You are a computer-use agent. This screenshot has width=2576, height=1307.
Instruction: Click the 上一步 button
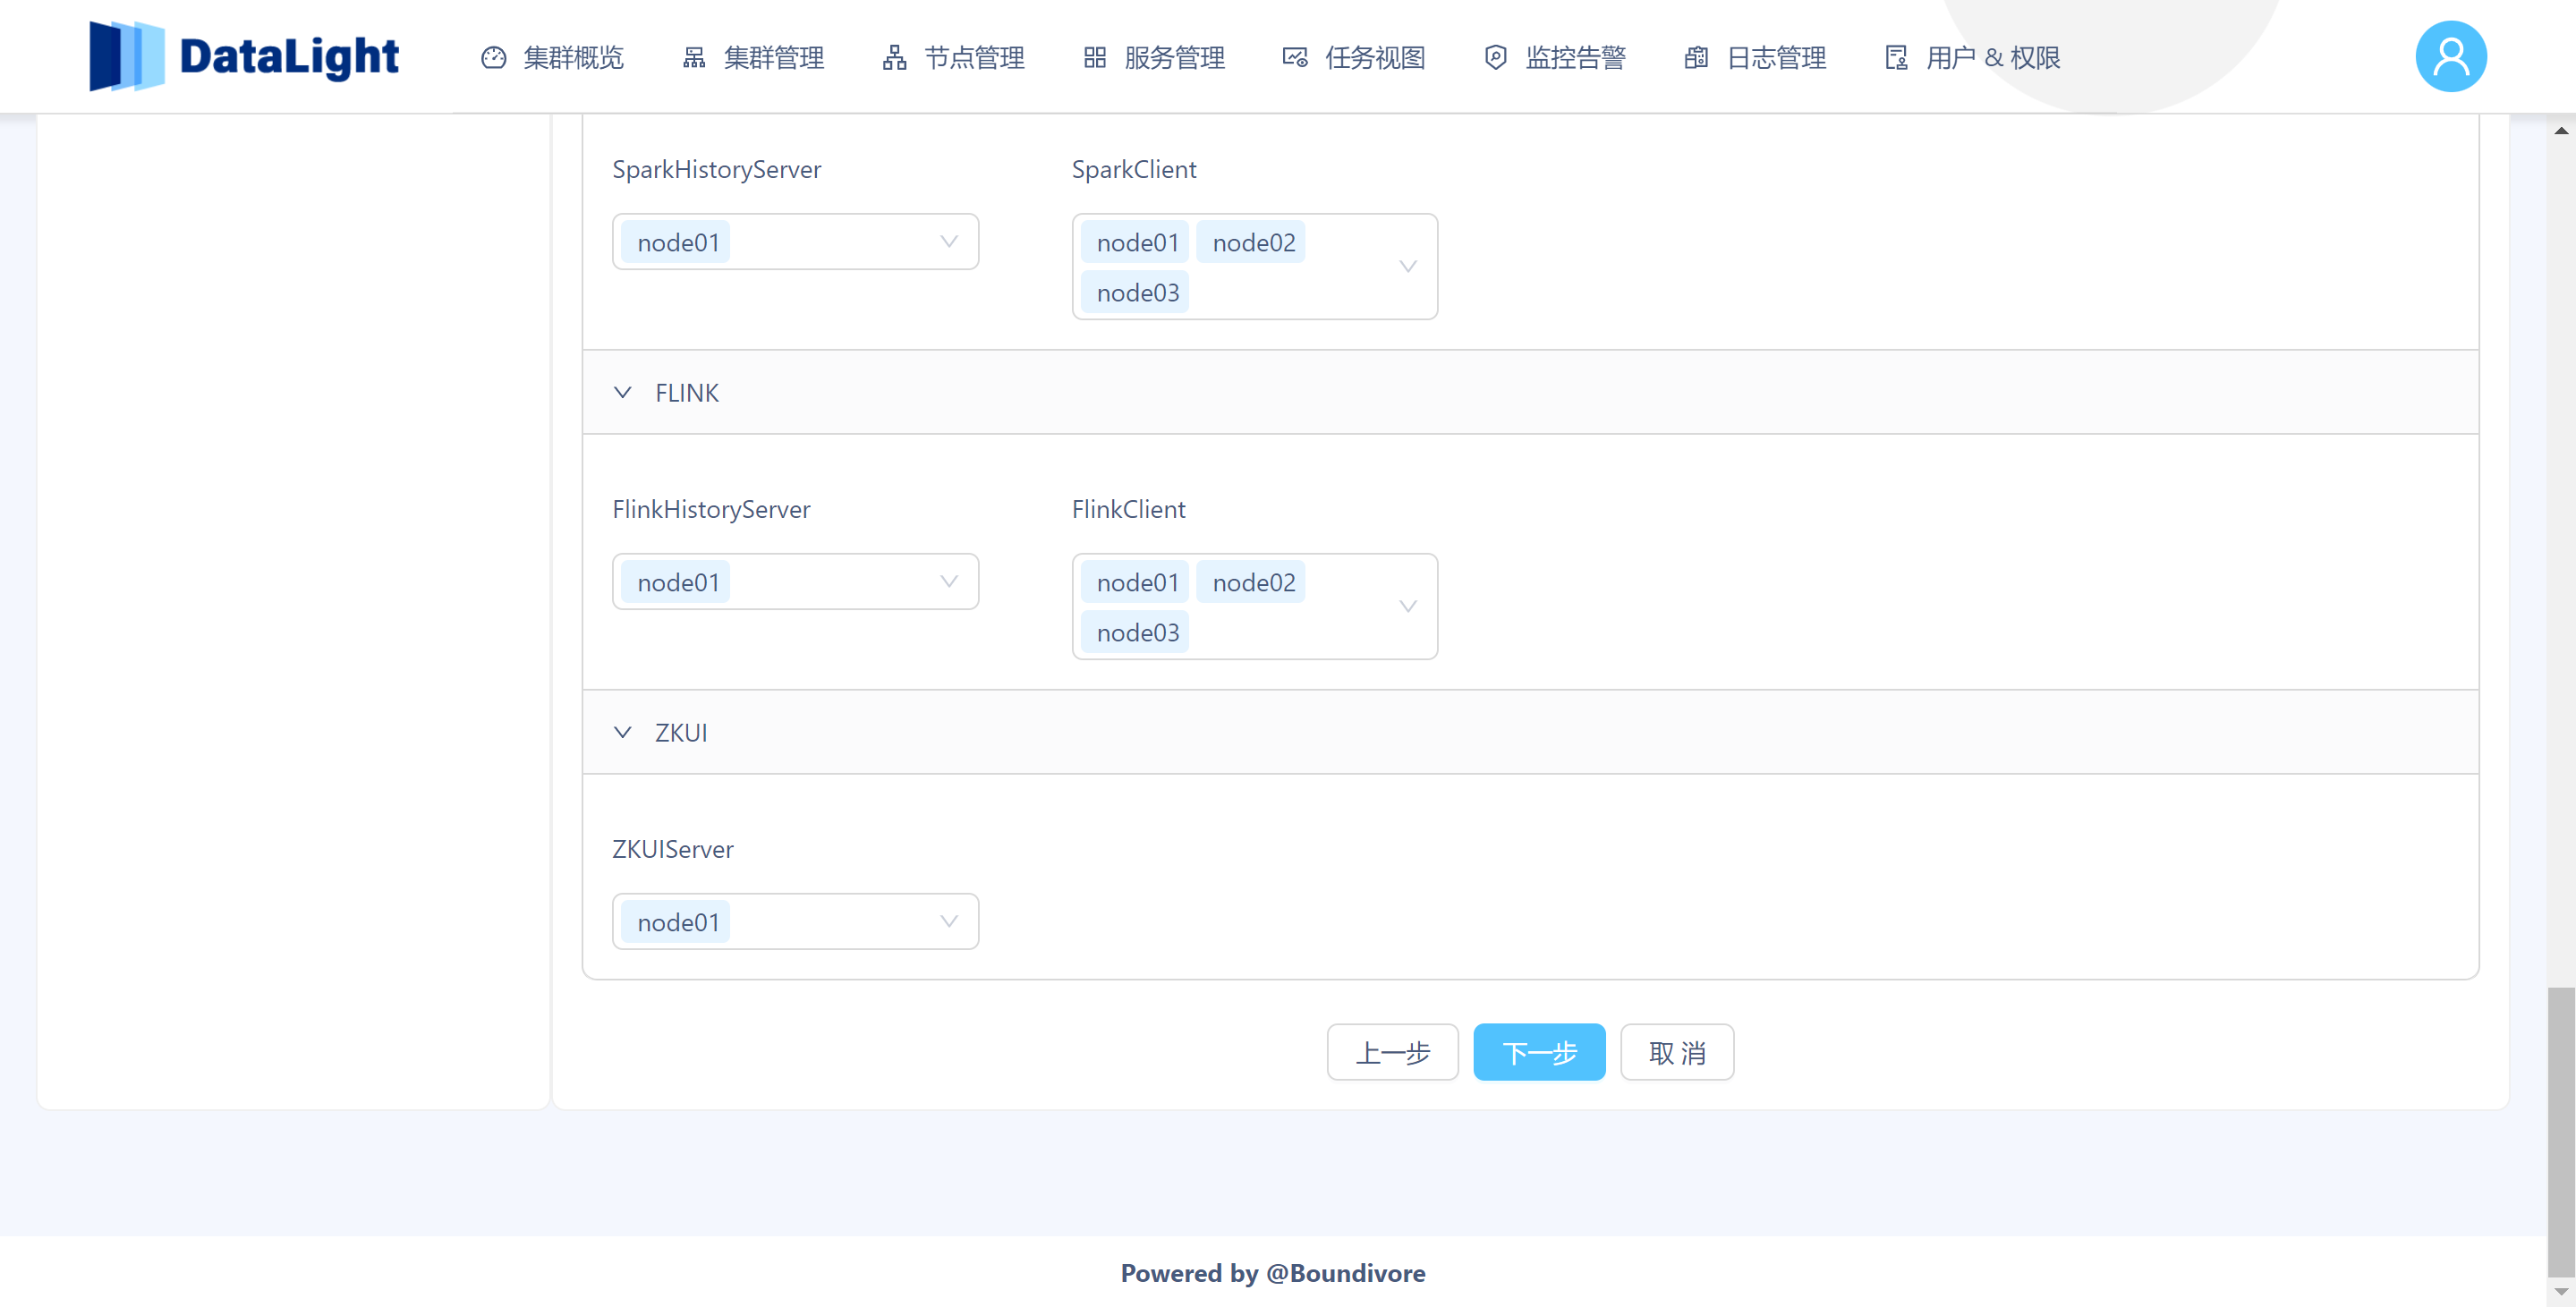point(1392,1052)
